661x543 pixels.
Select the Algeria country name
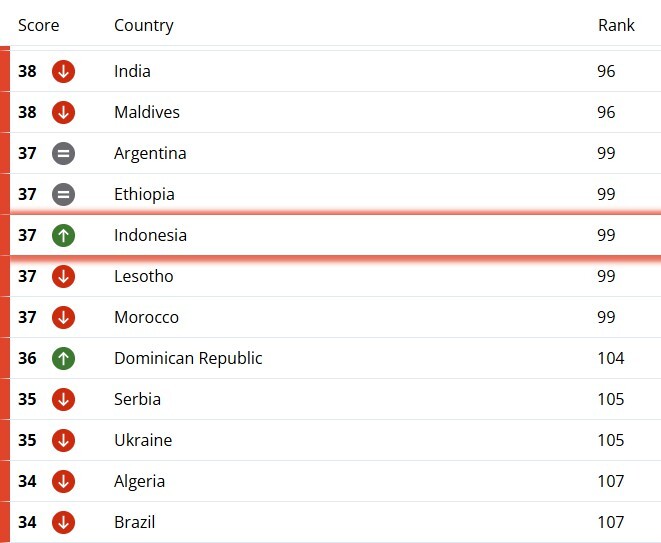pyautogui.click(x=139, y=481)
